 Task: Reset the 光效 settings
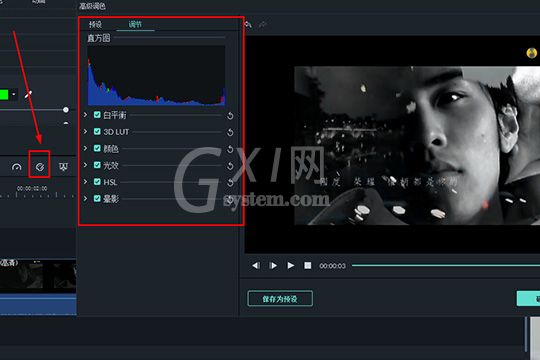[x=230, y=166]
